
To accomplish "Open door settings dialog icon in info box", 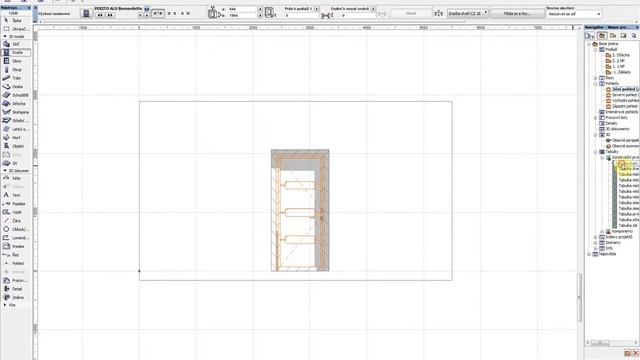I will point(86,13).
